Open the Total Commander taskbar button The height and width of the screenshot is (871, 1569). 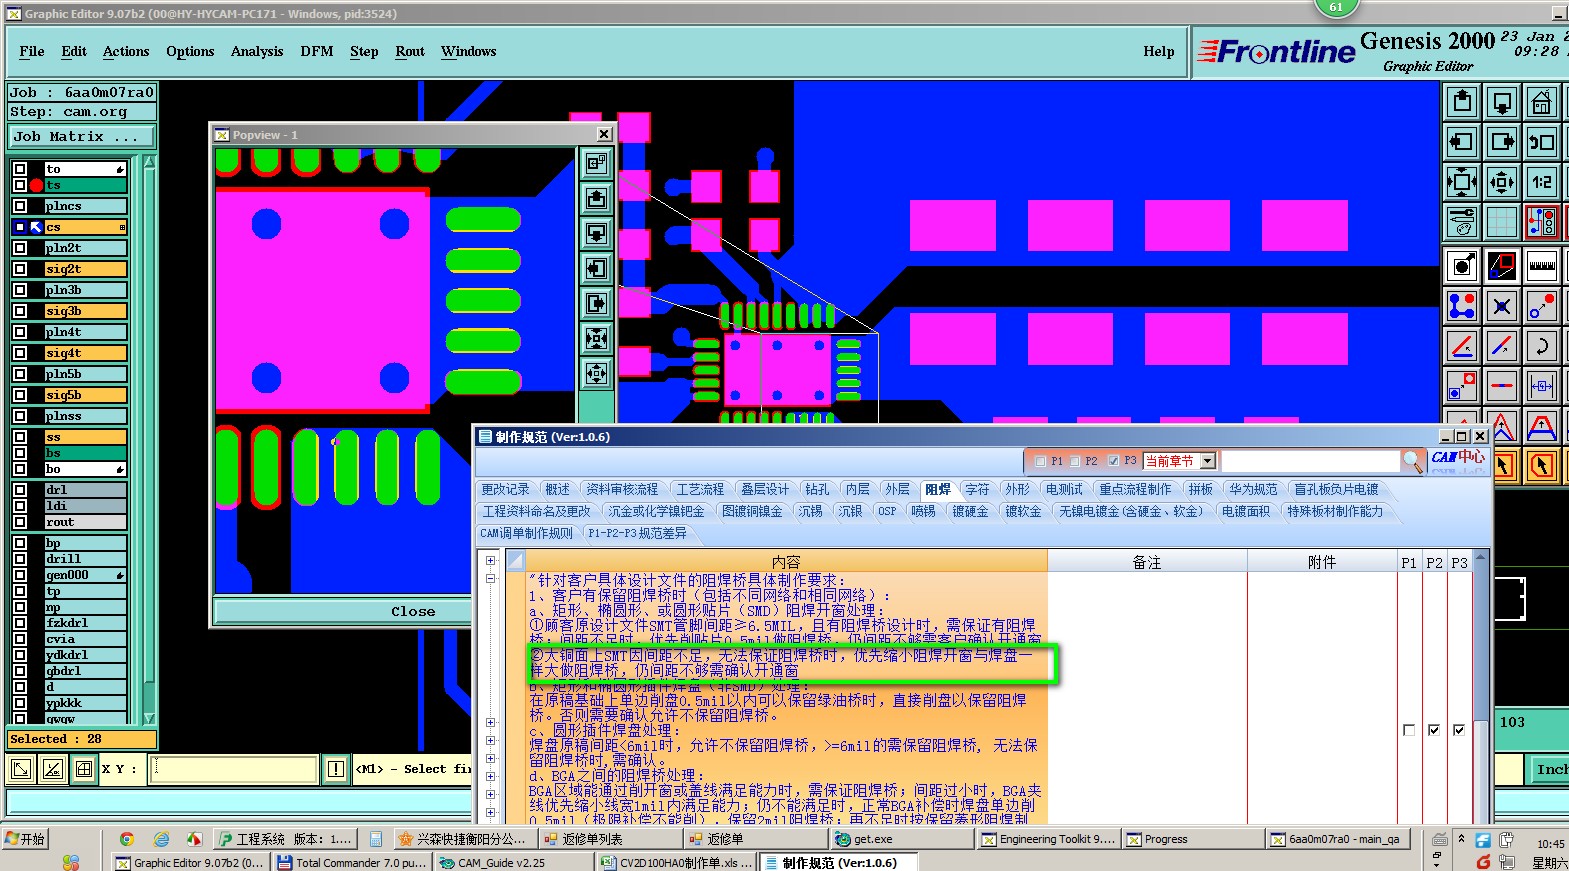351,862
